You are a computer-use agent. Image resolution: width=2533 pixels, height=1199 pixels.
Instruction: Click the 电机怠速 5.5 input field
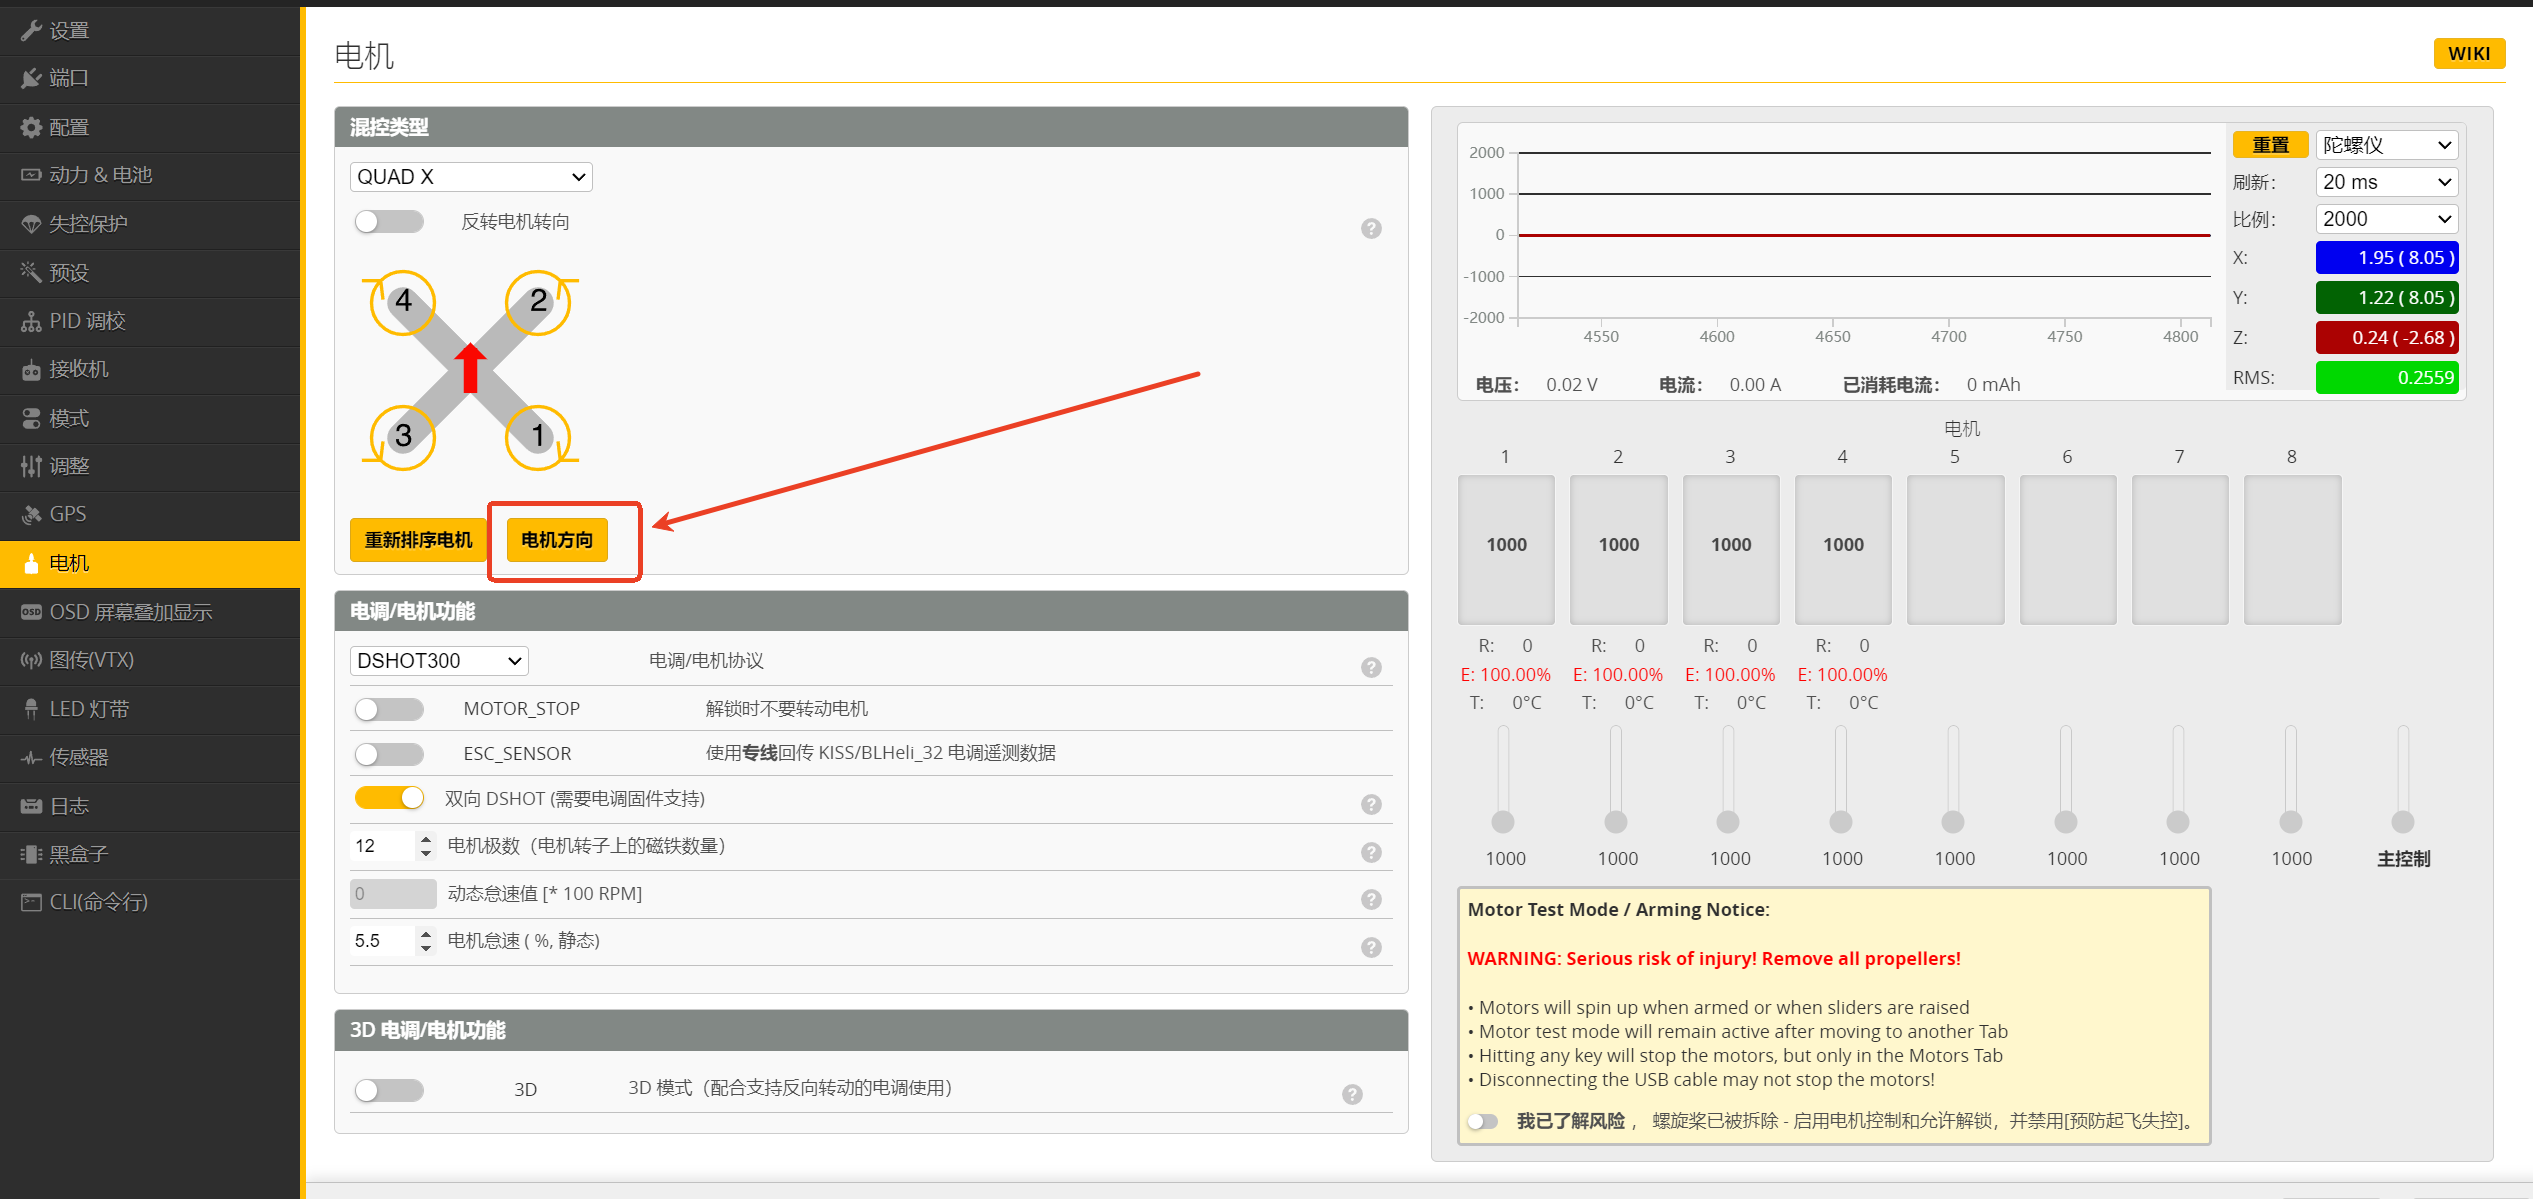click(x=382, y=941)
